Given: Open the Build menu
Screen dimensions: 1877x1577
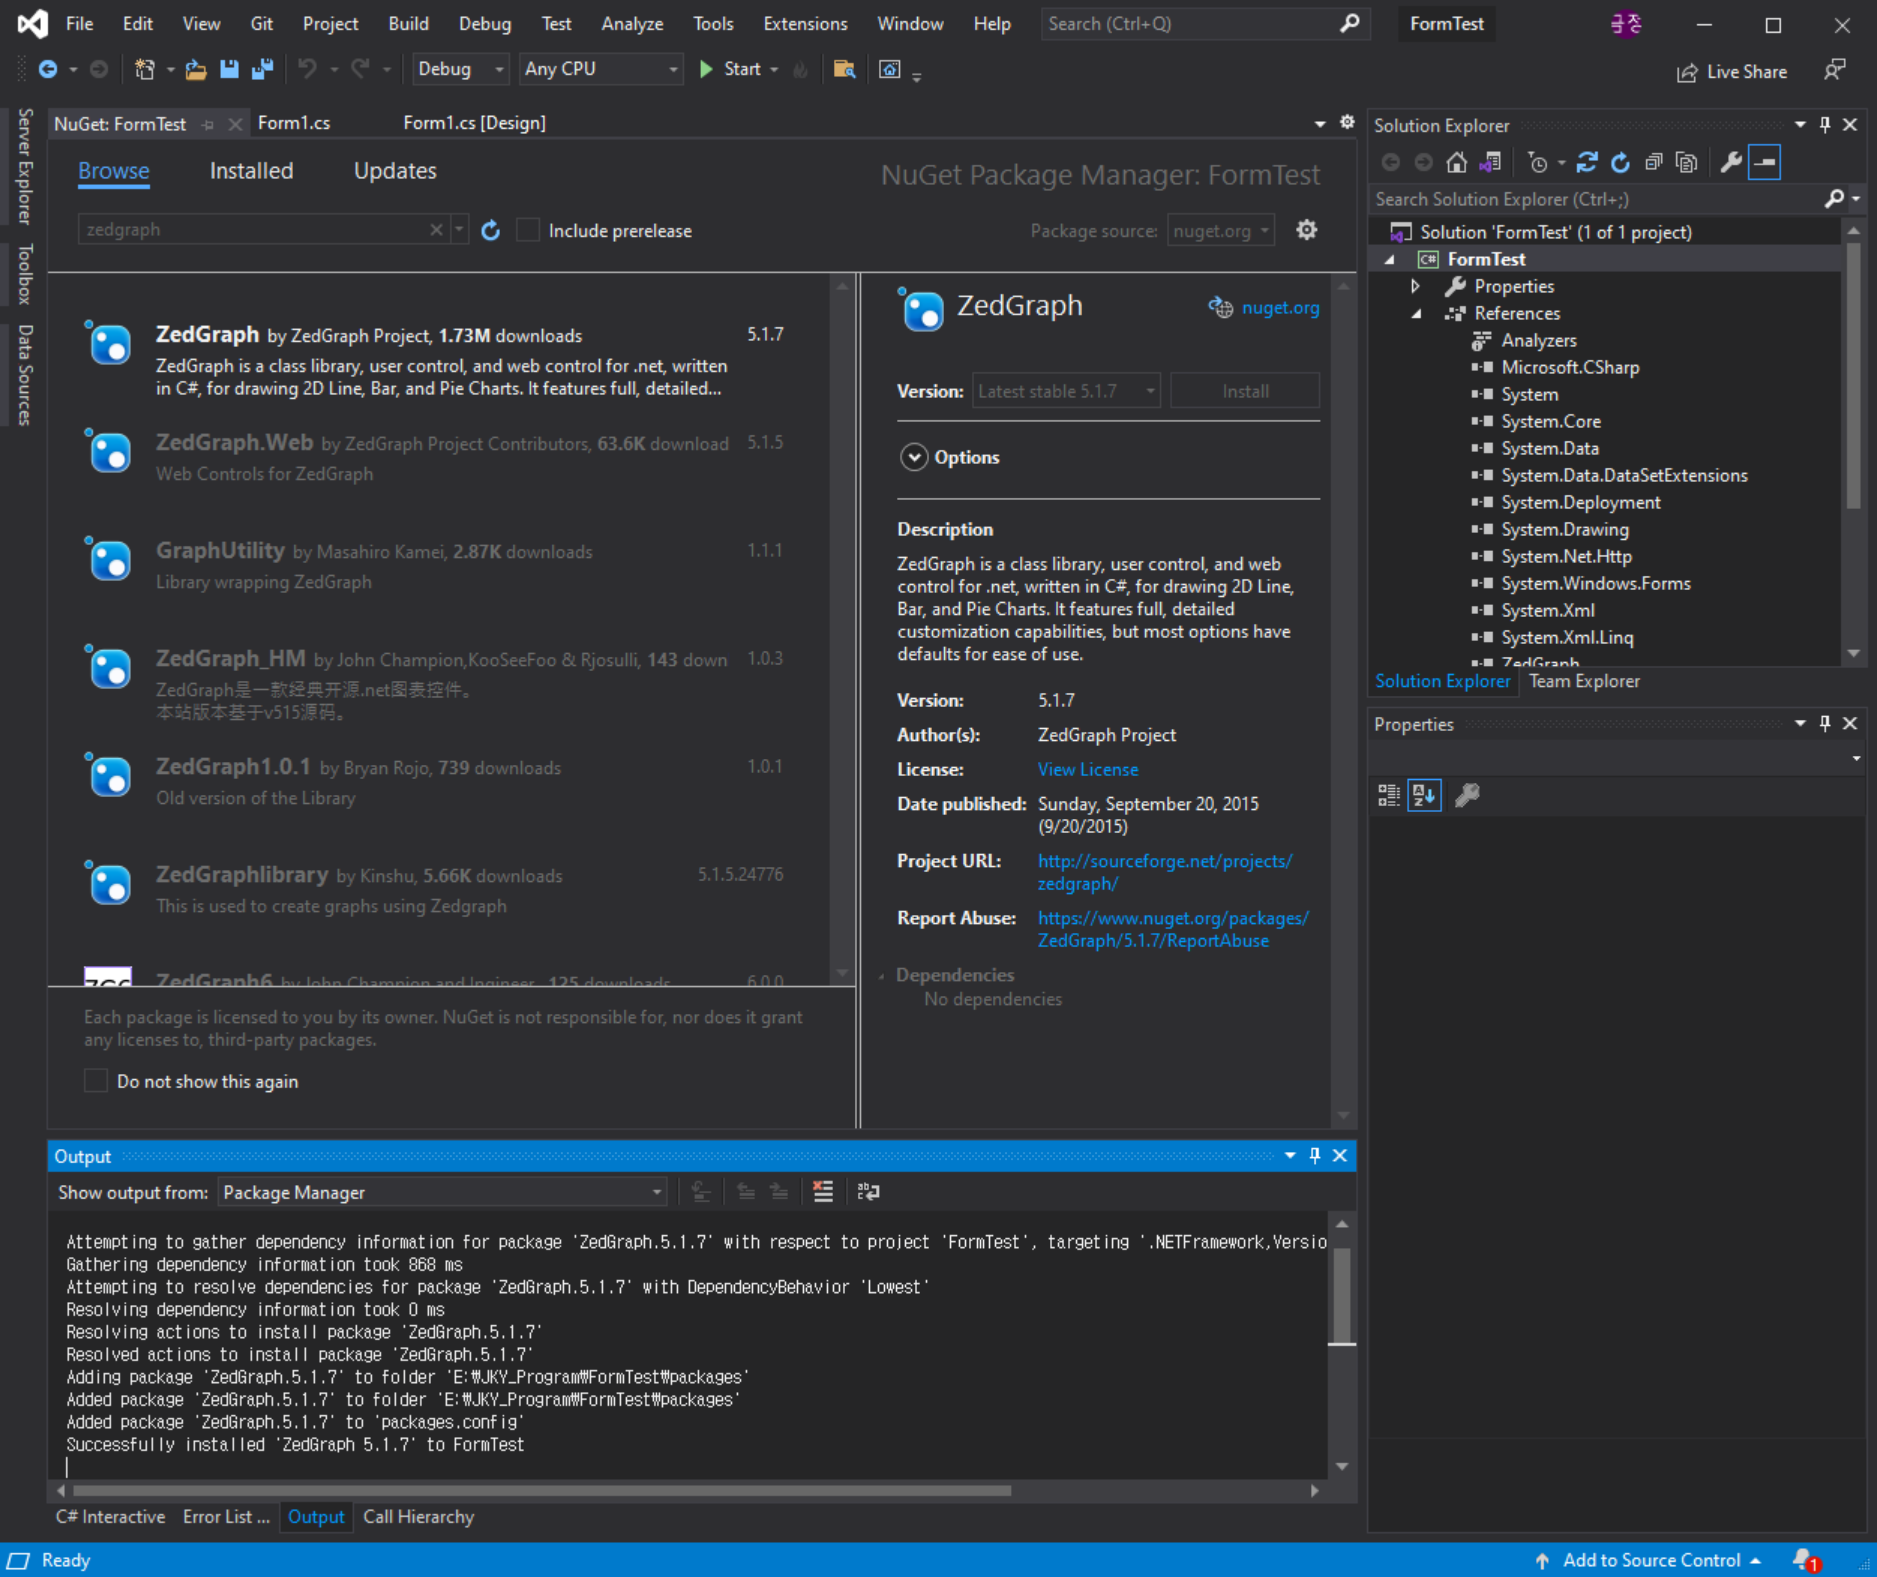Looking at the screenshot, I should 408,24.
